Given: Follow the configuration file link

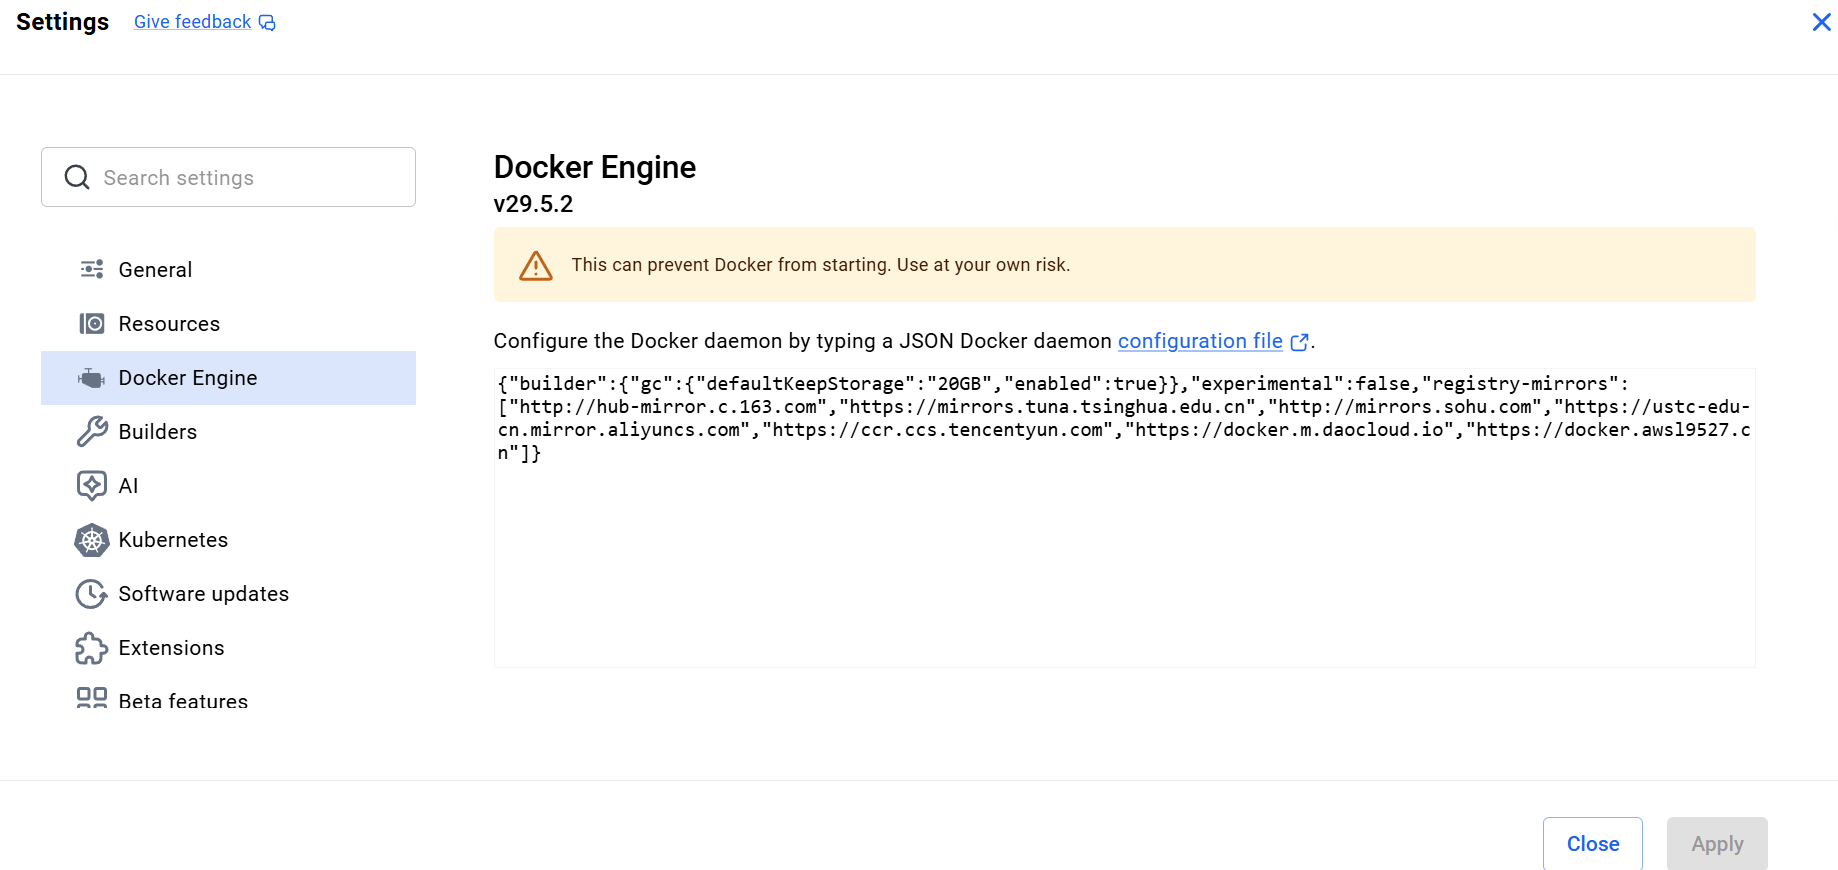Looking at the screenshot, I should [x=1200, y=341].
